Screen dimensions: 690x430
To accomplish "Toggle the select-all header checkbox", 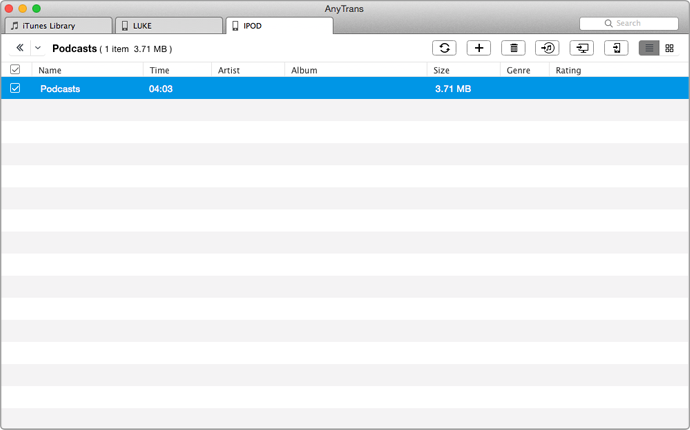I will coord(15,70).
